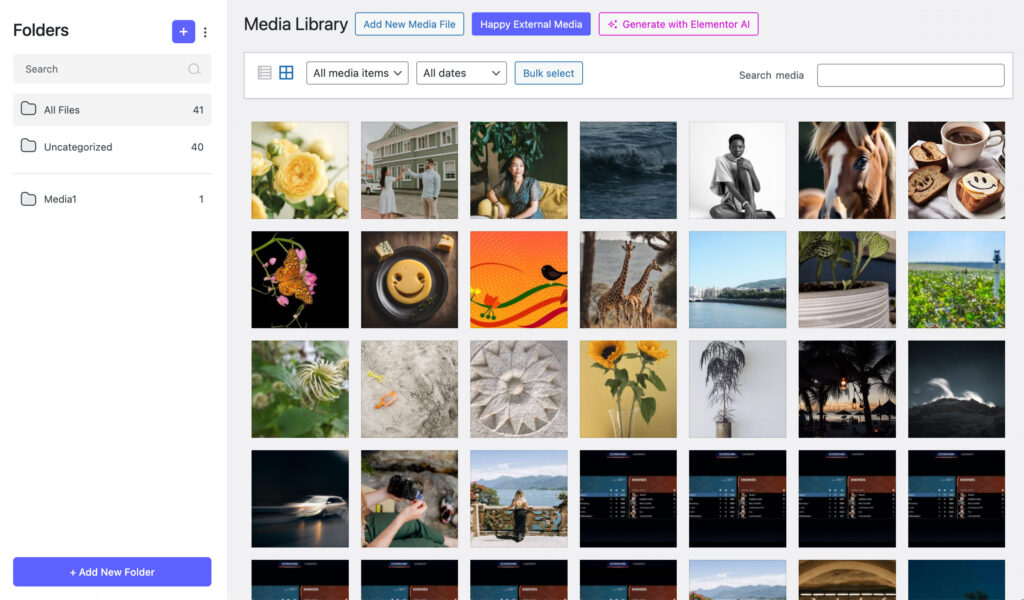
Task: Select the potted palm by white wall photo
Action: click(737, 389)
